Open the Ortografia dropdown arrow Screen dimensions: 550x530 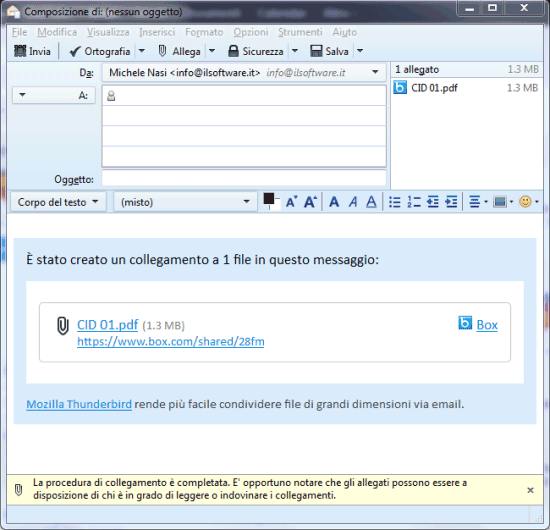[142, 51]
